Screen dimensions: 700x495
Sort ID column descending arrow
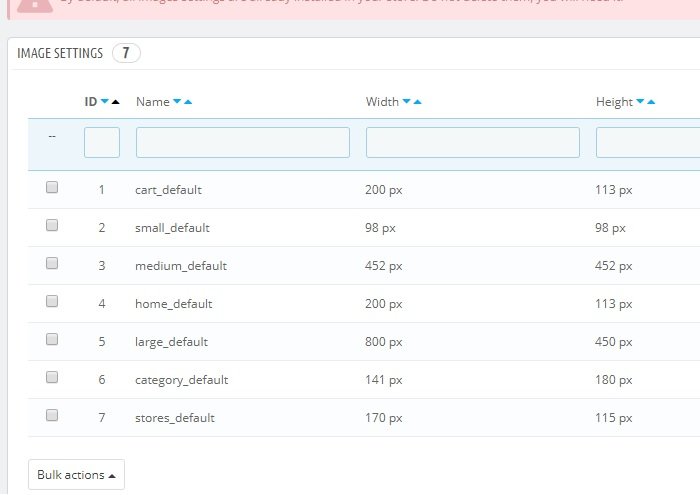(105, 102)
